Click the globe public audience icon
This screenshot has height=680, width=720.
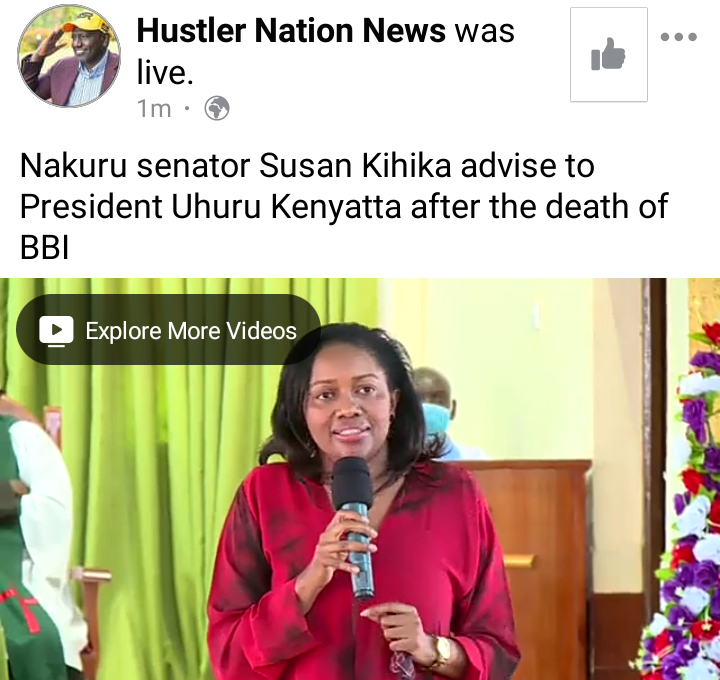click(x=217, y=108)
